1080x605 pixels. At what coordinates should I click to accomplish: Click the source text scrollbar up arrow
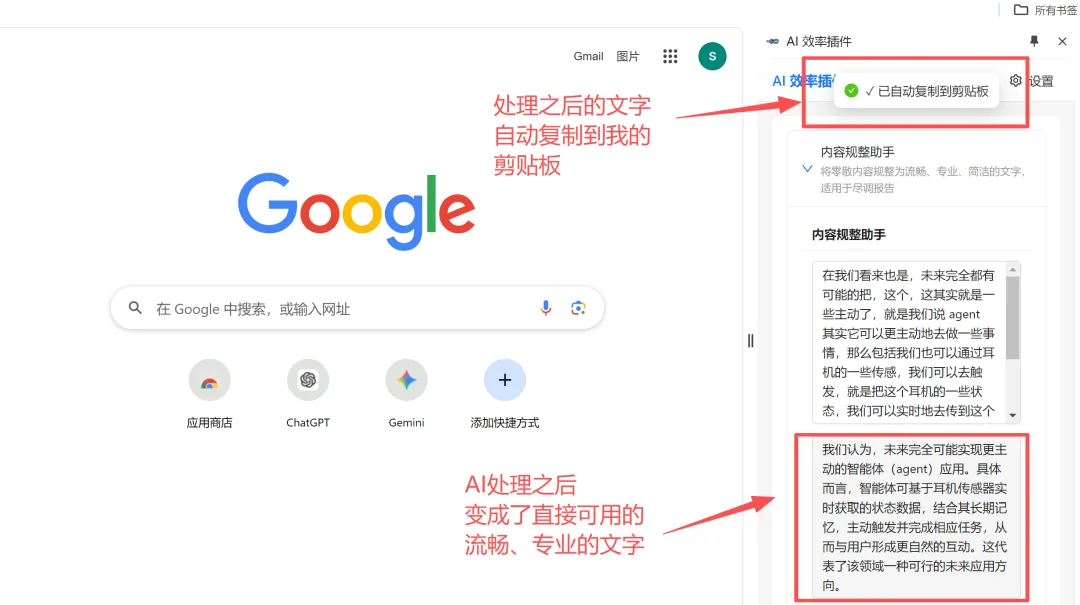point(1012,269)
